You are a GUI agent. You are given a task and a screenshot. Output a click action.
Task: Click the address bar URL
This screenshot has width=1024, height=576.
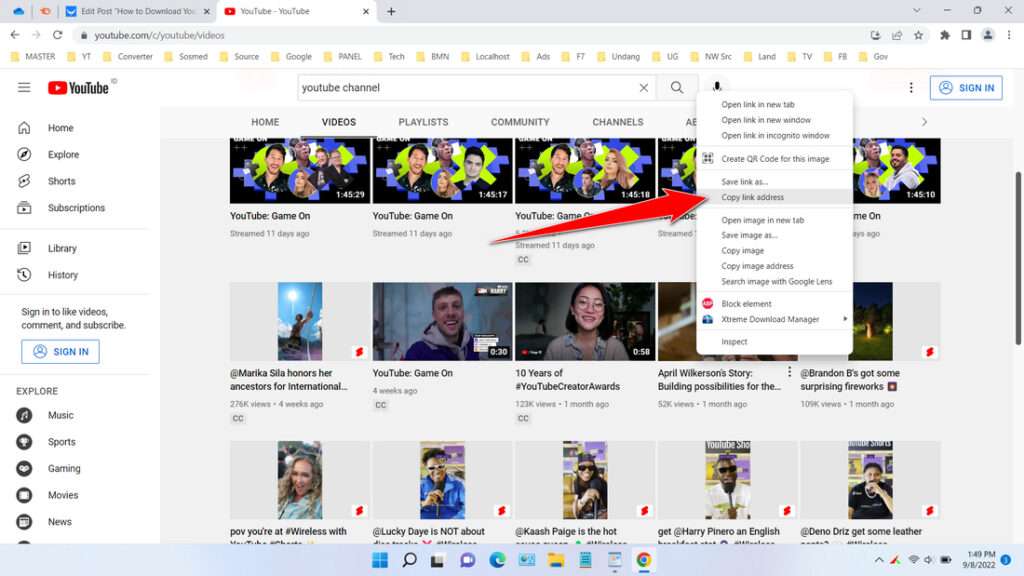pyautogui.click(x=159, y=35)
